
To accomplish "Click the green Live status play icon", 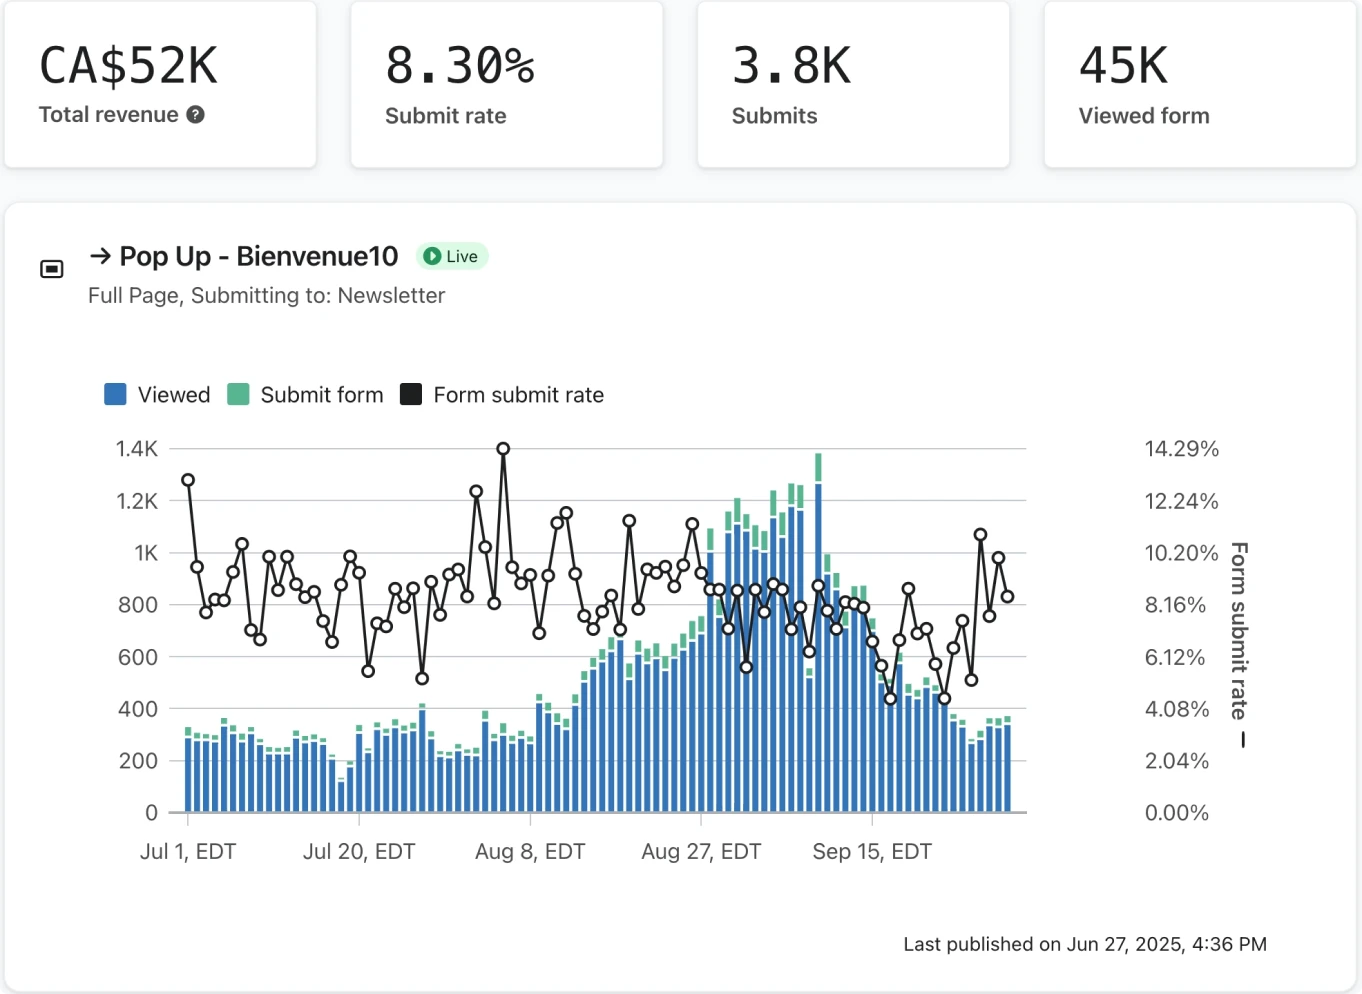I will click(432, 257).
